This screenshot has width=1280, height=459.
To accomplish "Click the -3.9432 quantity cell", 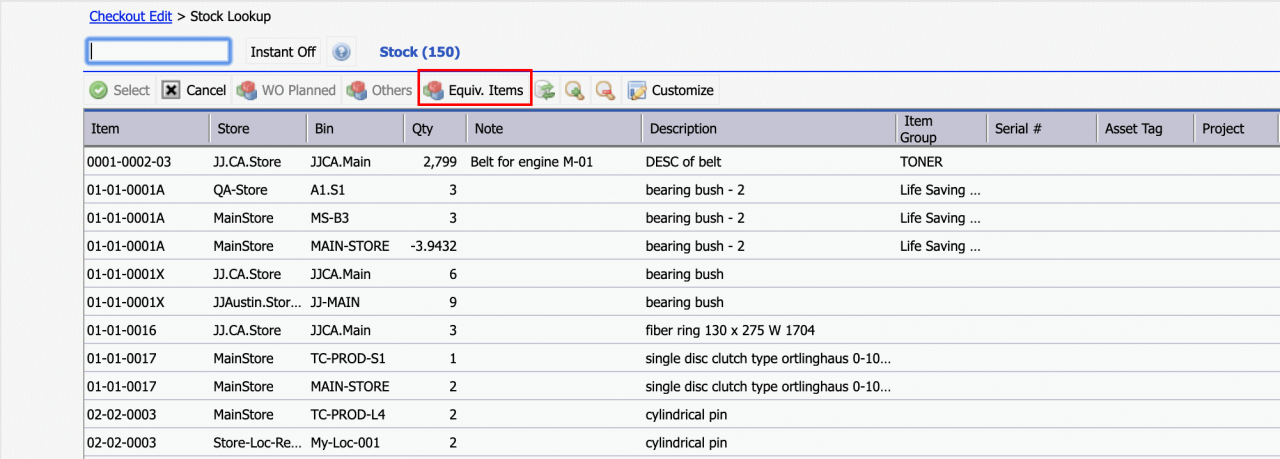I will pos(433,245).
